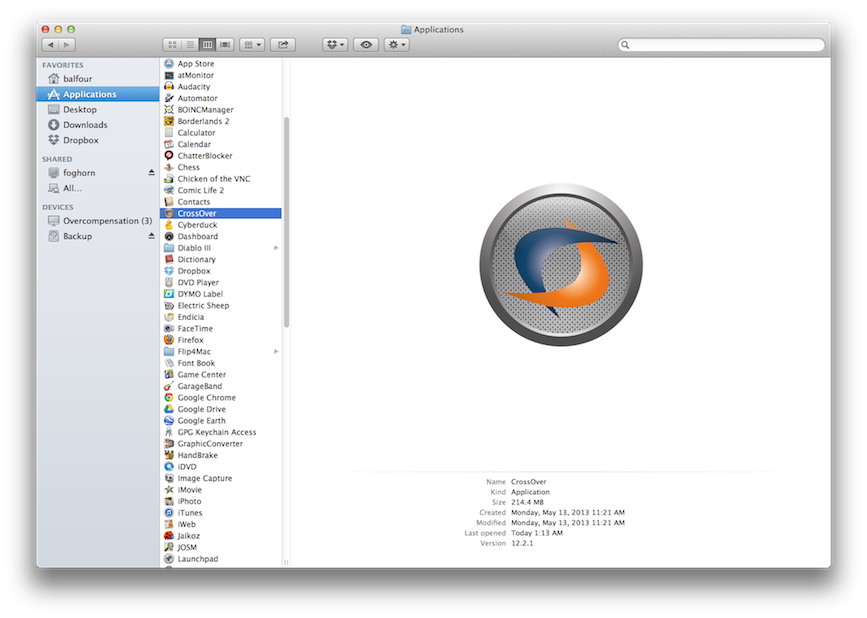The width and height of the screenshot is (867, 618).
Task: Switch to Cover Flow view
Action: point(225,45)
